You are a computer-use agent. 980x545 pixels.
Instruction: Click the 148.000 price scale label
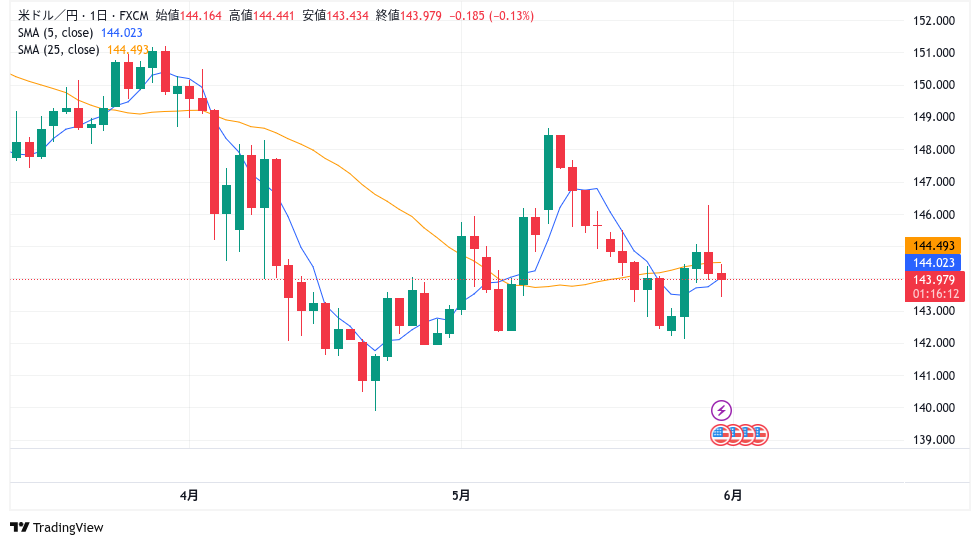934,149
